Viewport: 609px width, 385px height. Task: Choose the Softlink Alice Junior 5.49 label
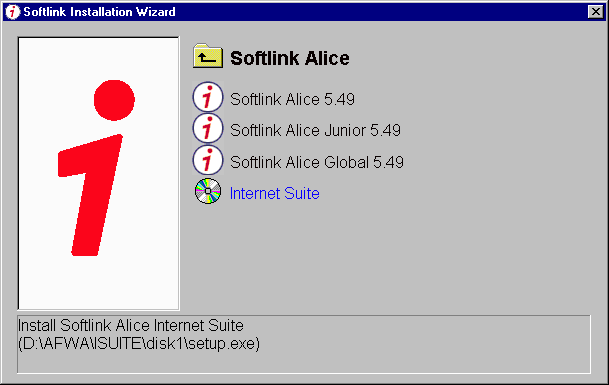315,130
